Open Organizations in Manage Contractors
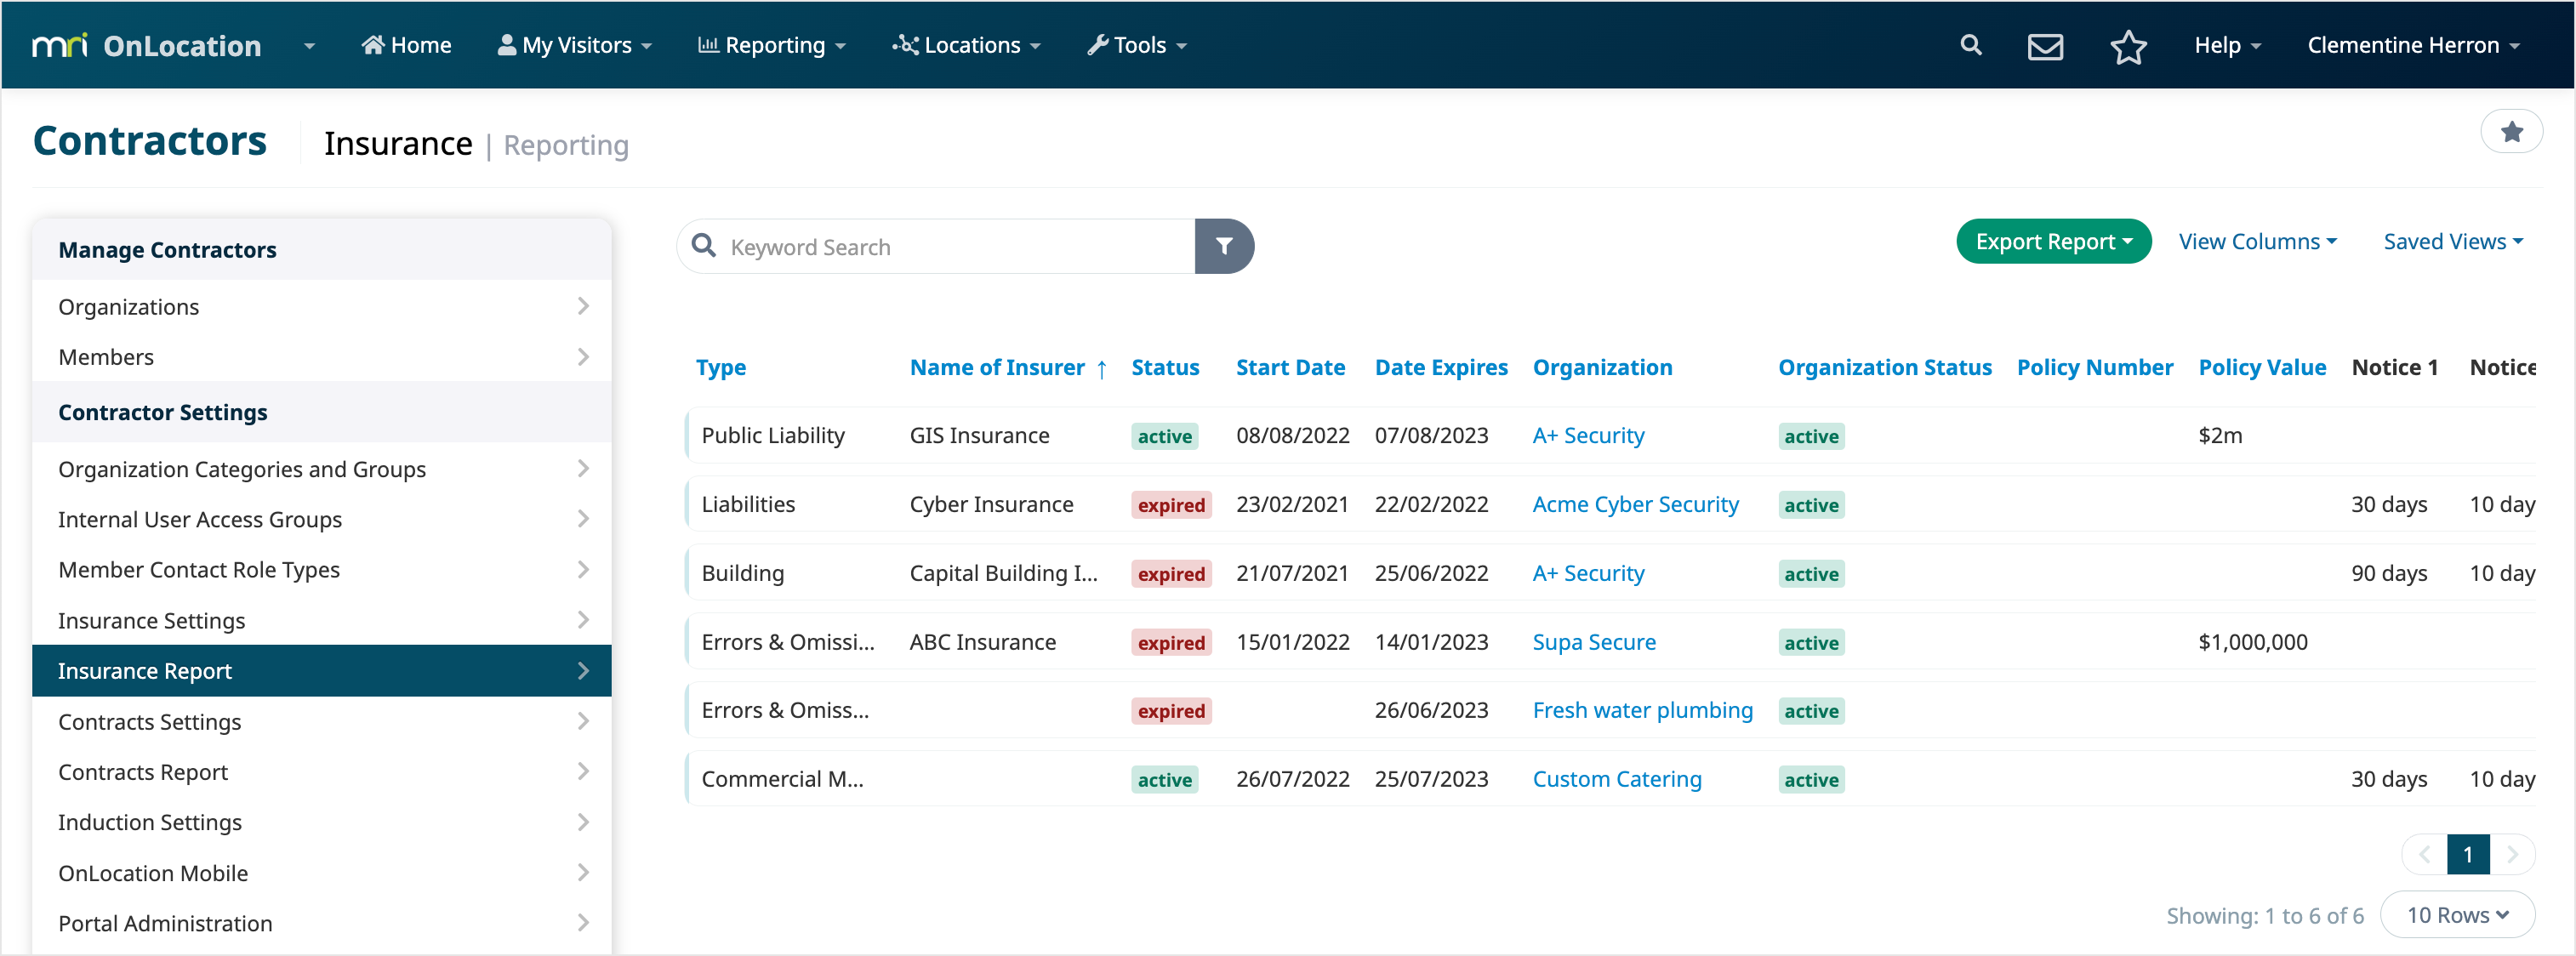This screenshot has width=2576, height=956. point(322,306)
